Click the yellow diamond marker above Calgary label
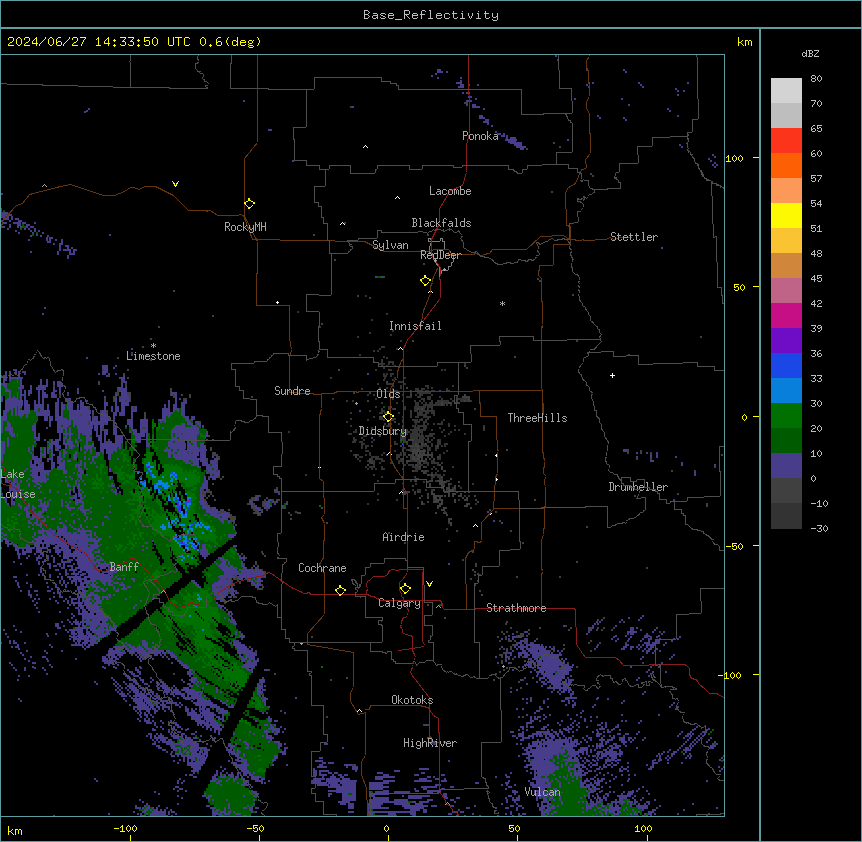 coord(405,589)
